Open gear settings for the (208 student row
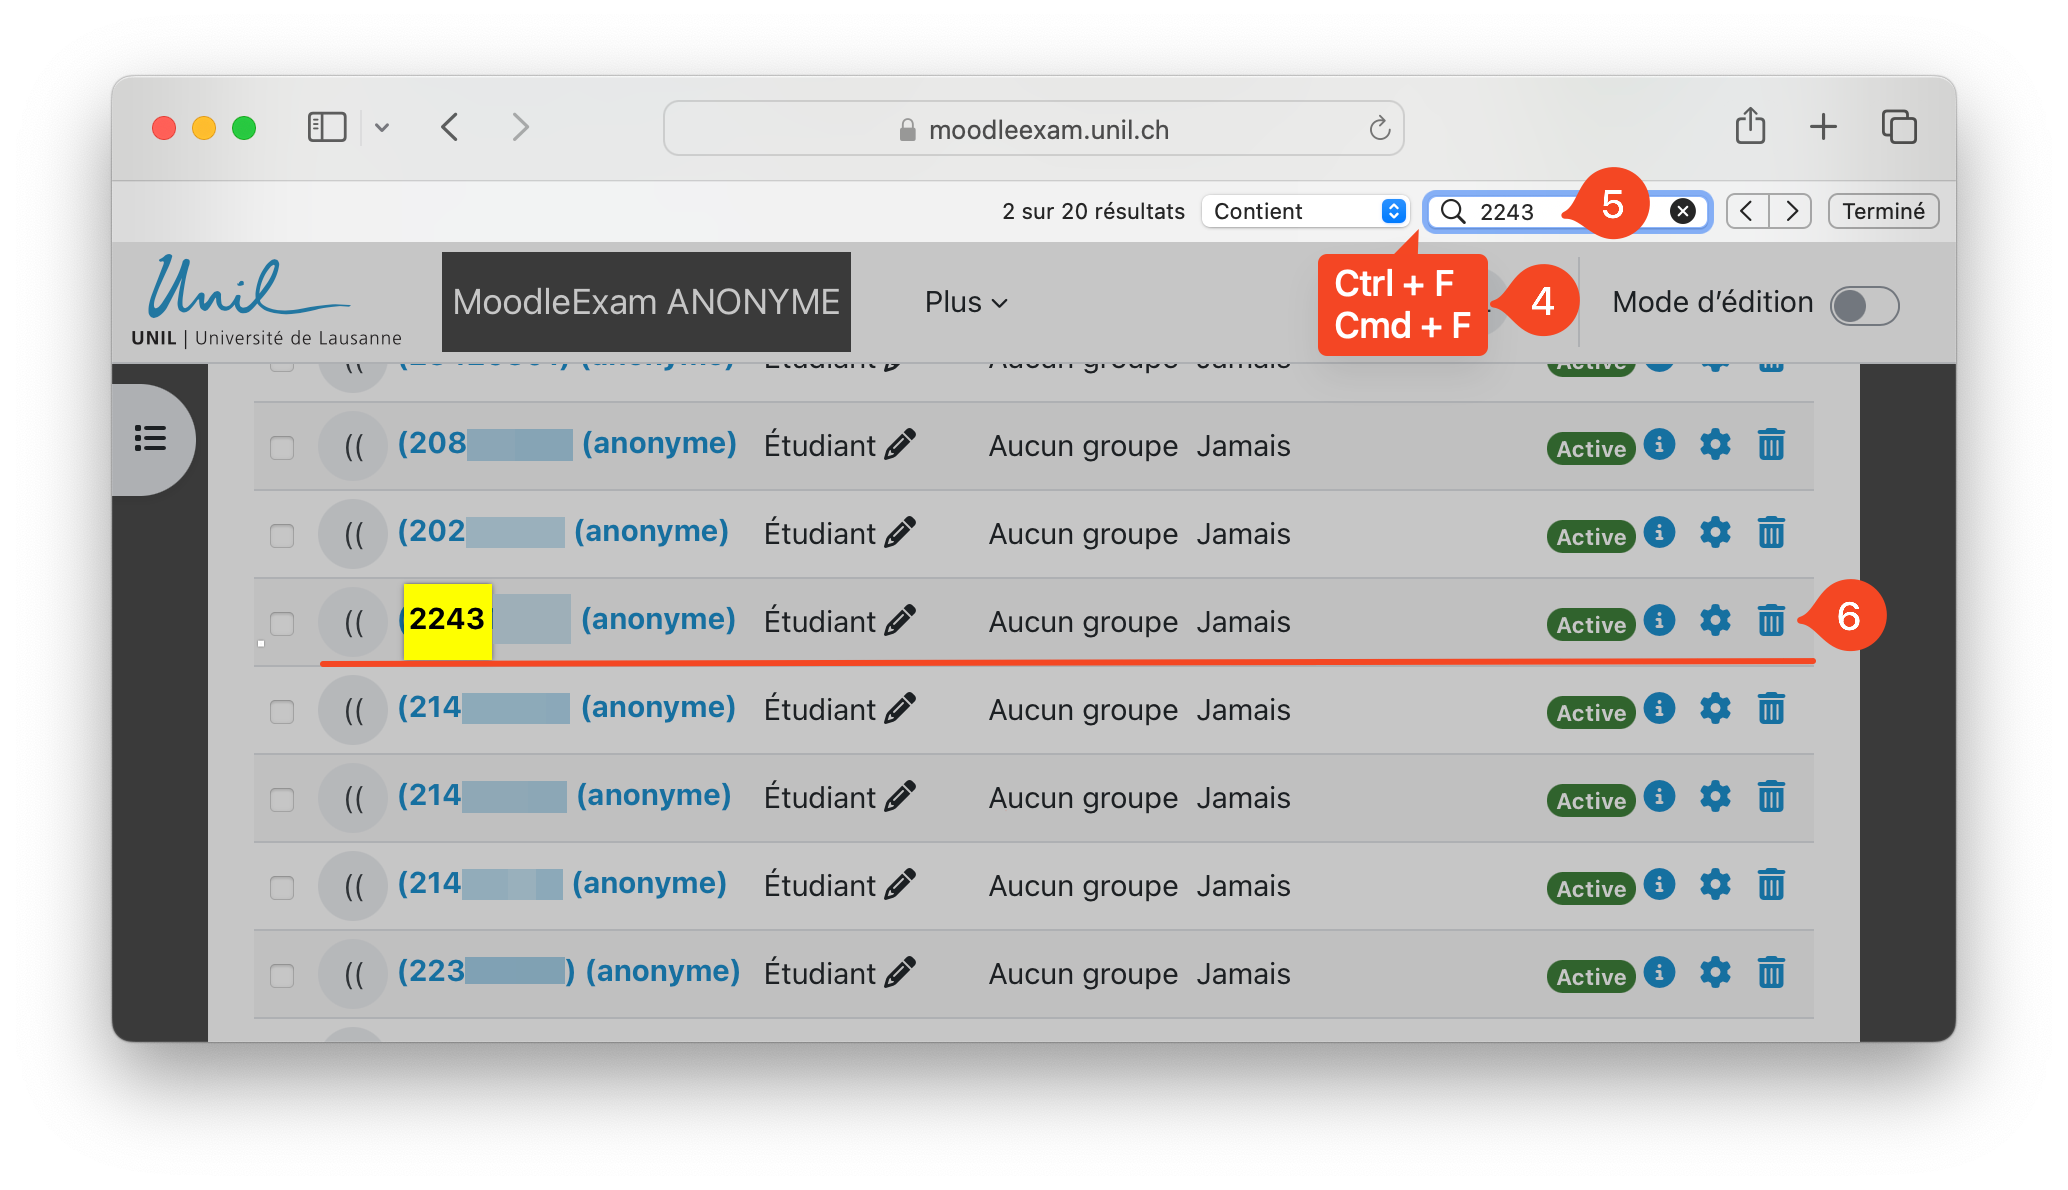The image size is (2068, 1190). pos(1715,445)
